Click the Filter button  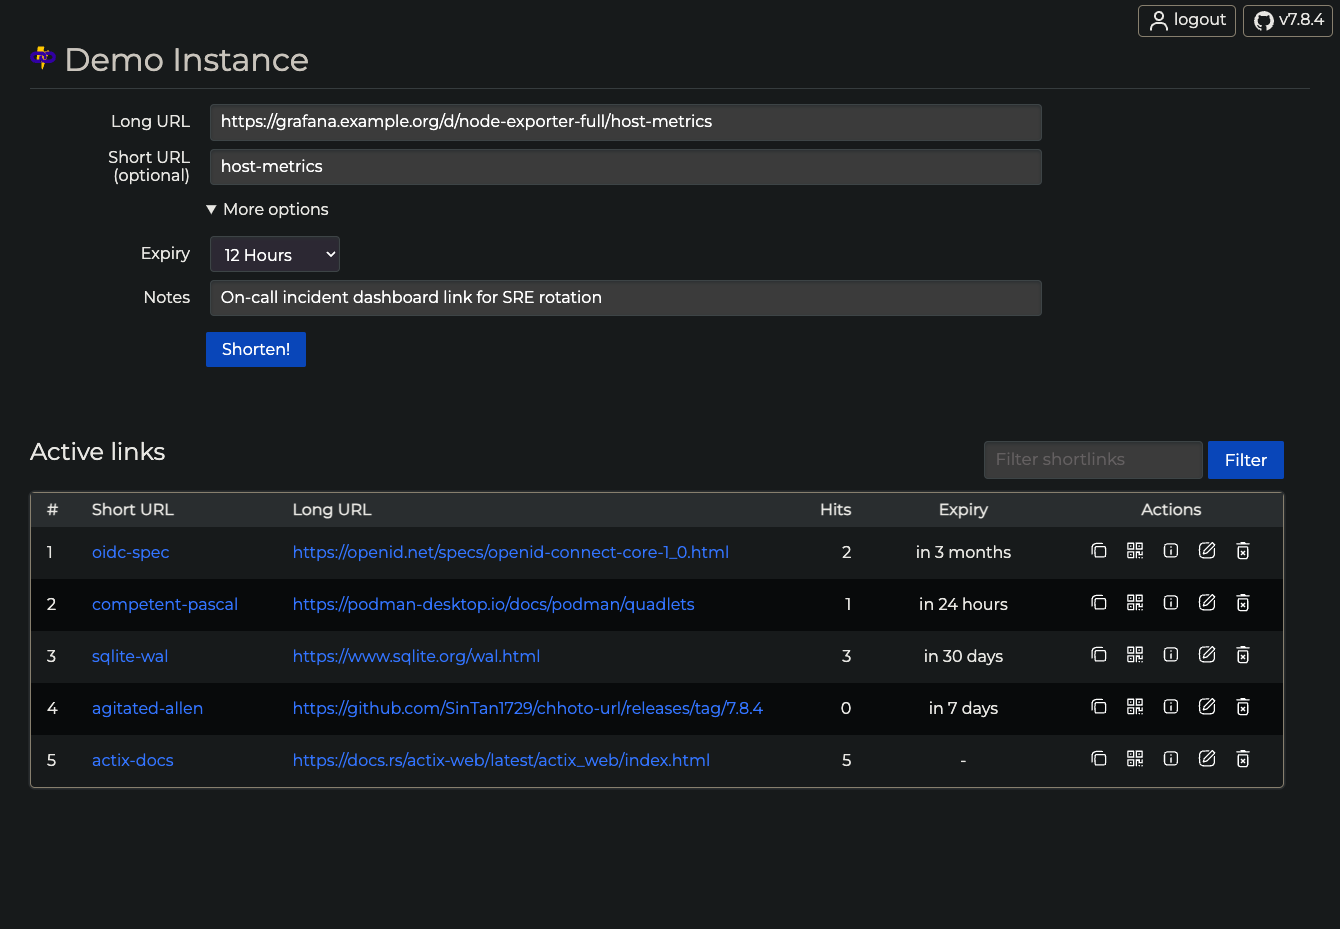click(x=1246, y=460)
